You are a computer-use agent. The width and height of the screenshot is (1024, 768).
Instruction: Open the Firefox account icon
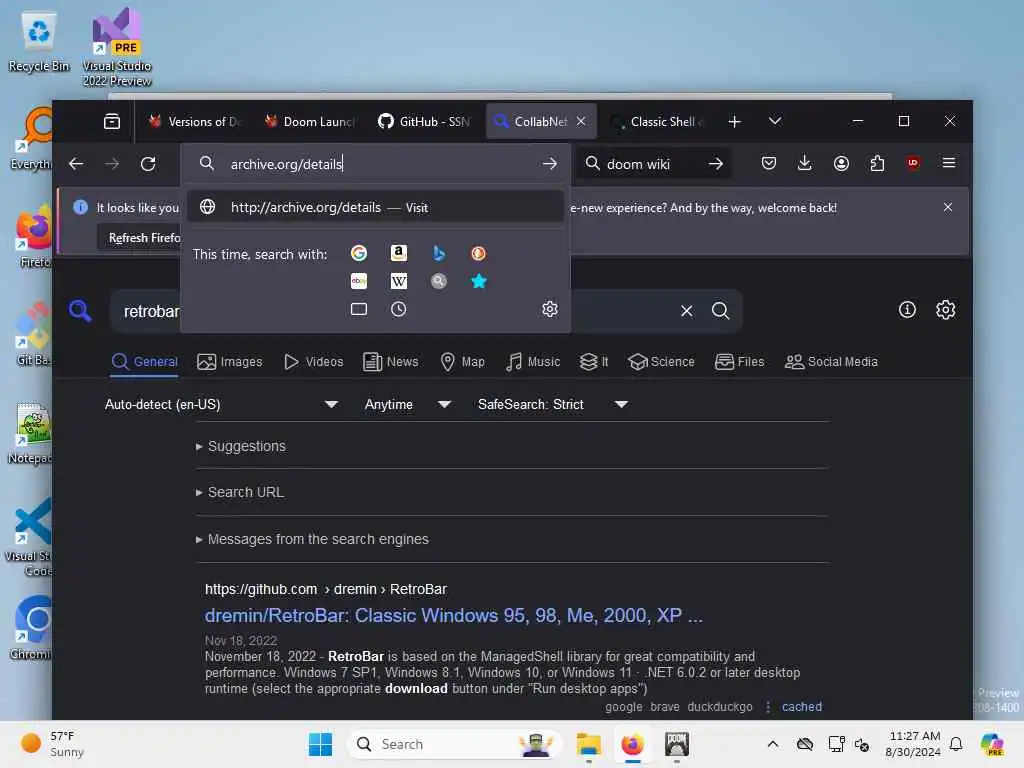(x=841, y=163)
